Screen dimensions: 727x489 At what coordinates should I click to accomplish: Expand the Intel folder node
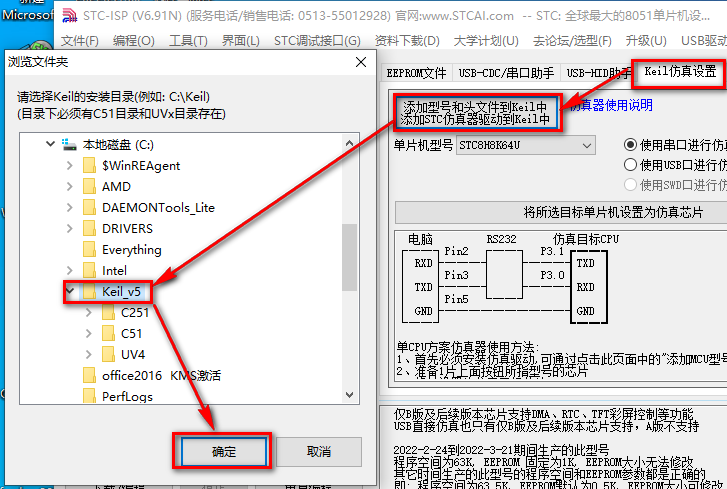[x=70, y=270]
